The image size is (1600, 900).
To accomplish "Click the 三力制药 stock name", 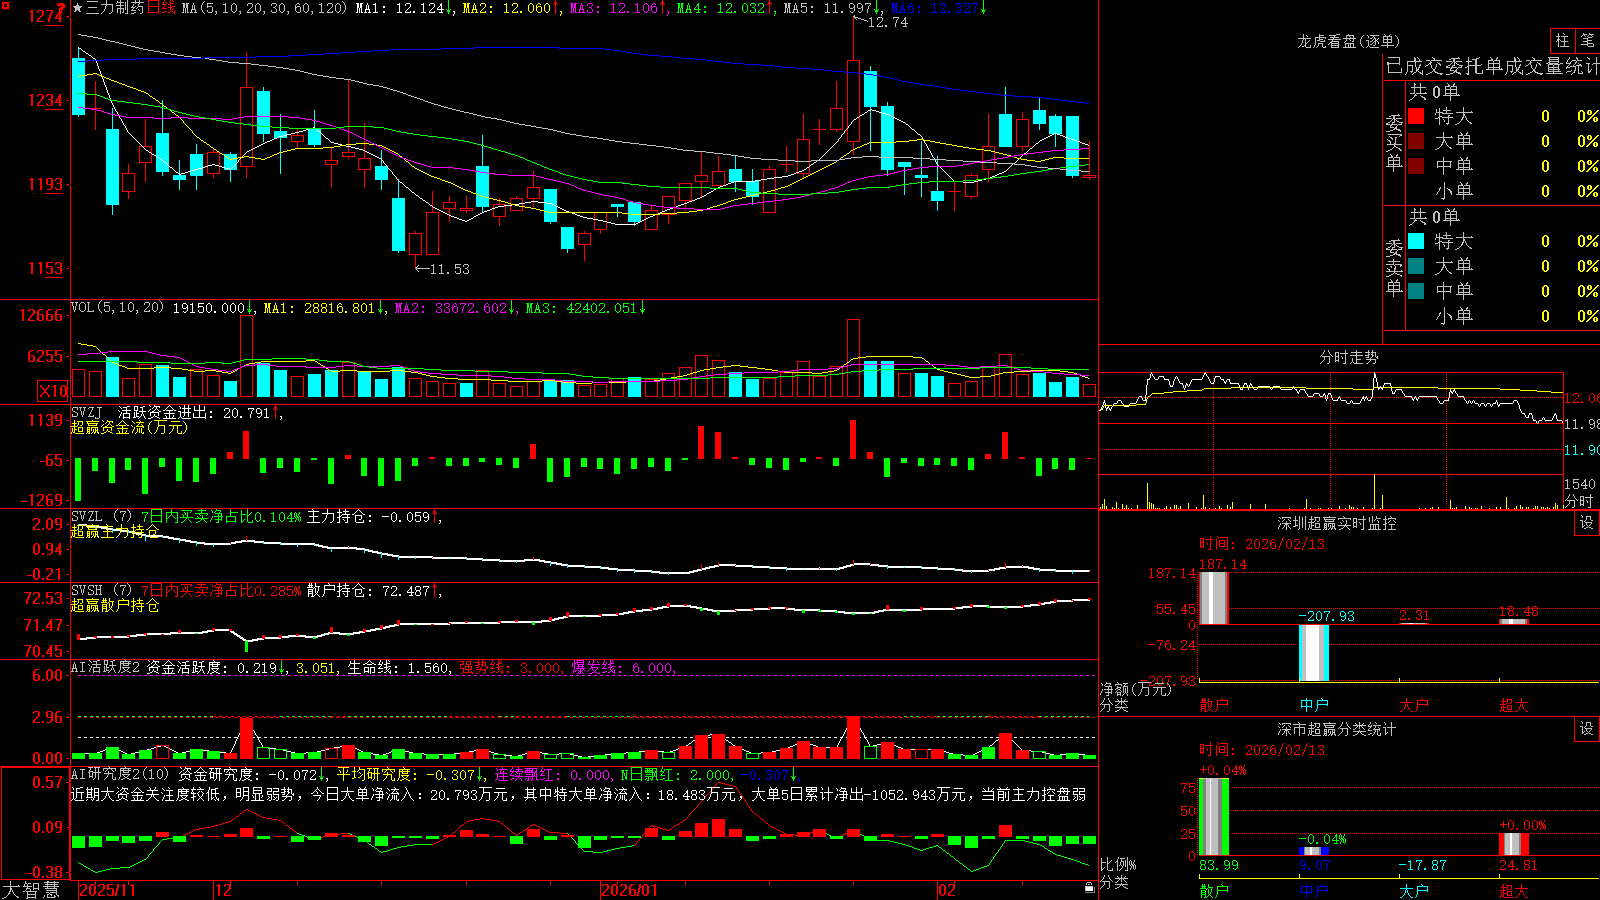I will [115, 8].
